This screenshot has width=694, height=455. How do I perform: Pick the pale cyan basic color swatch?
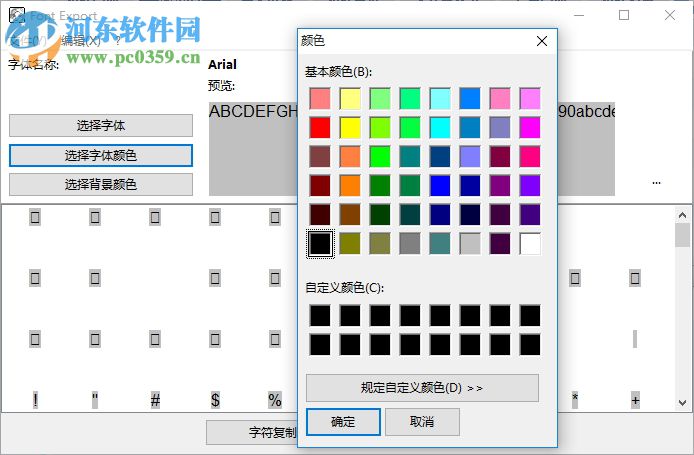click(x=440, y=98)
